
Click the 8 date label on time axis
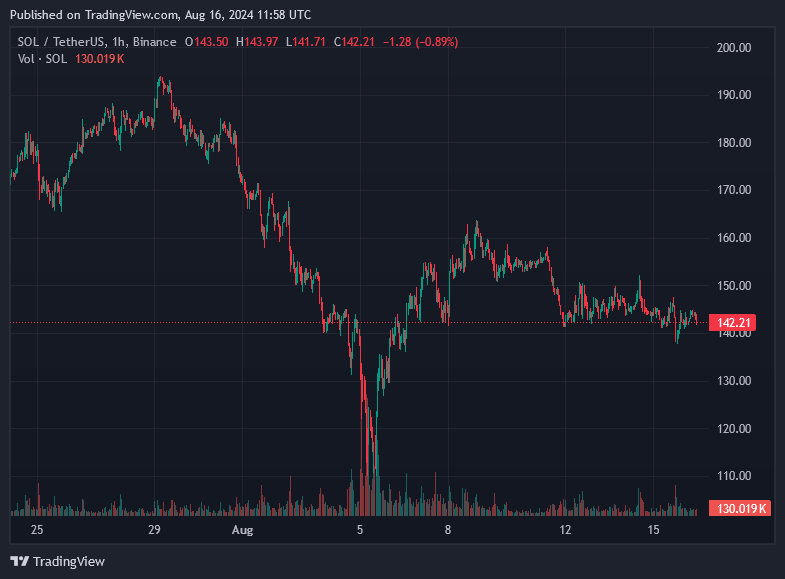(x=448, y=529)
